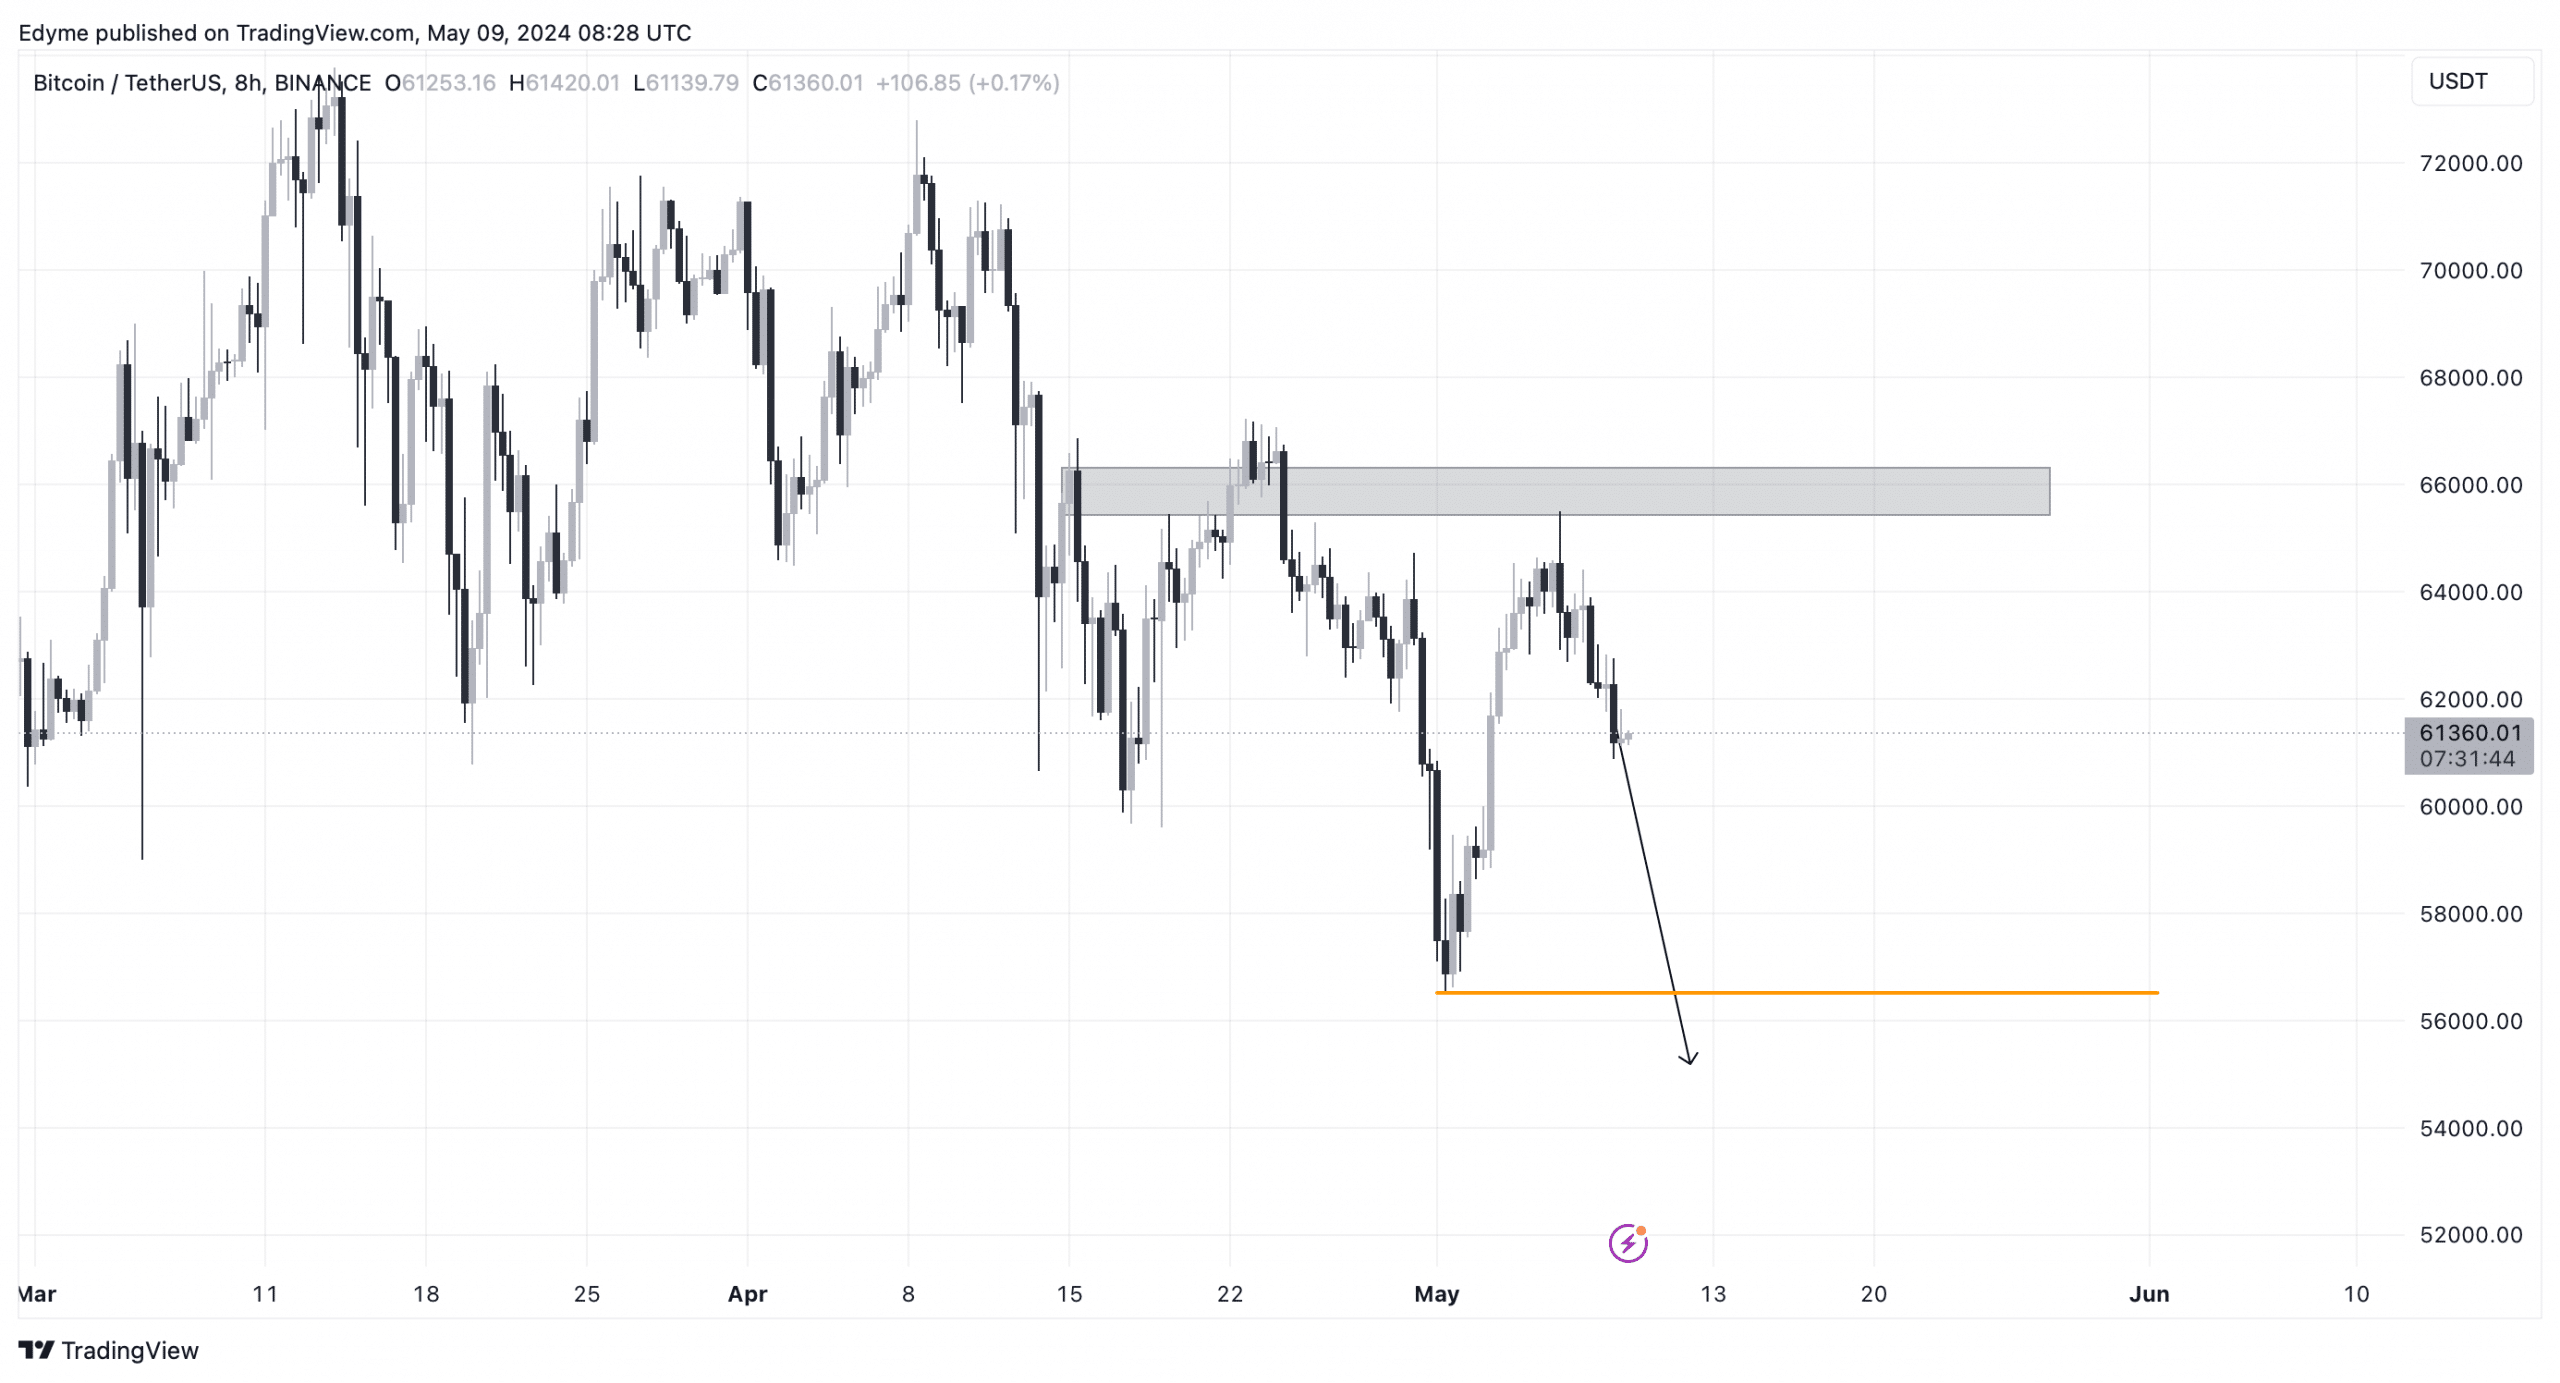Click the closing price value C61360.01

coord(807,83)
